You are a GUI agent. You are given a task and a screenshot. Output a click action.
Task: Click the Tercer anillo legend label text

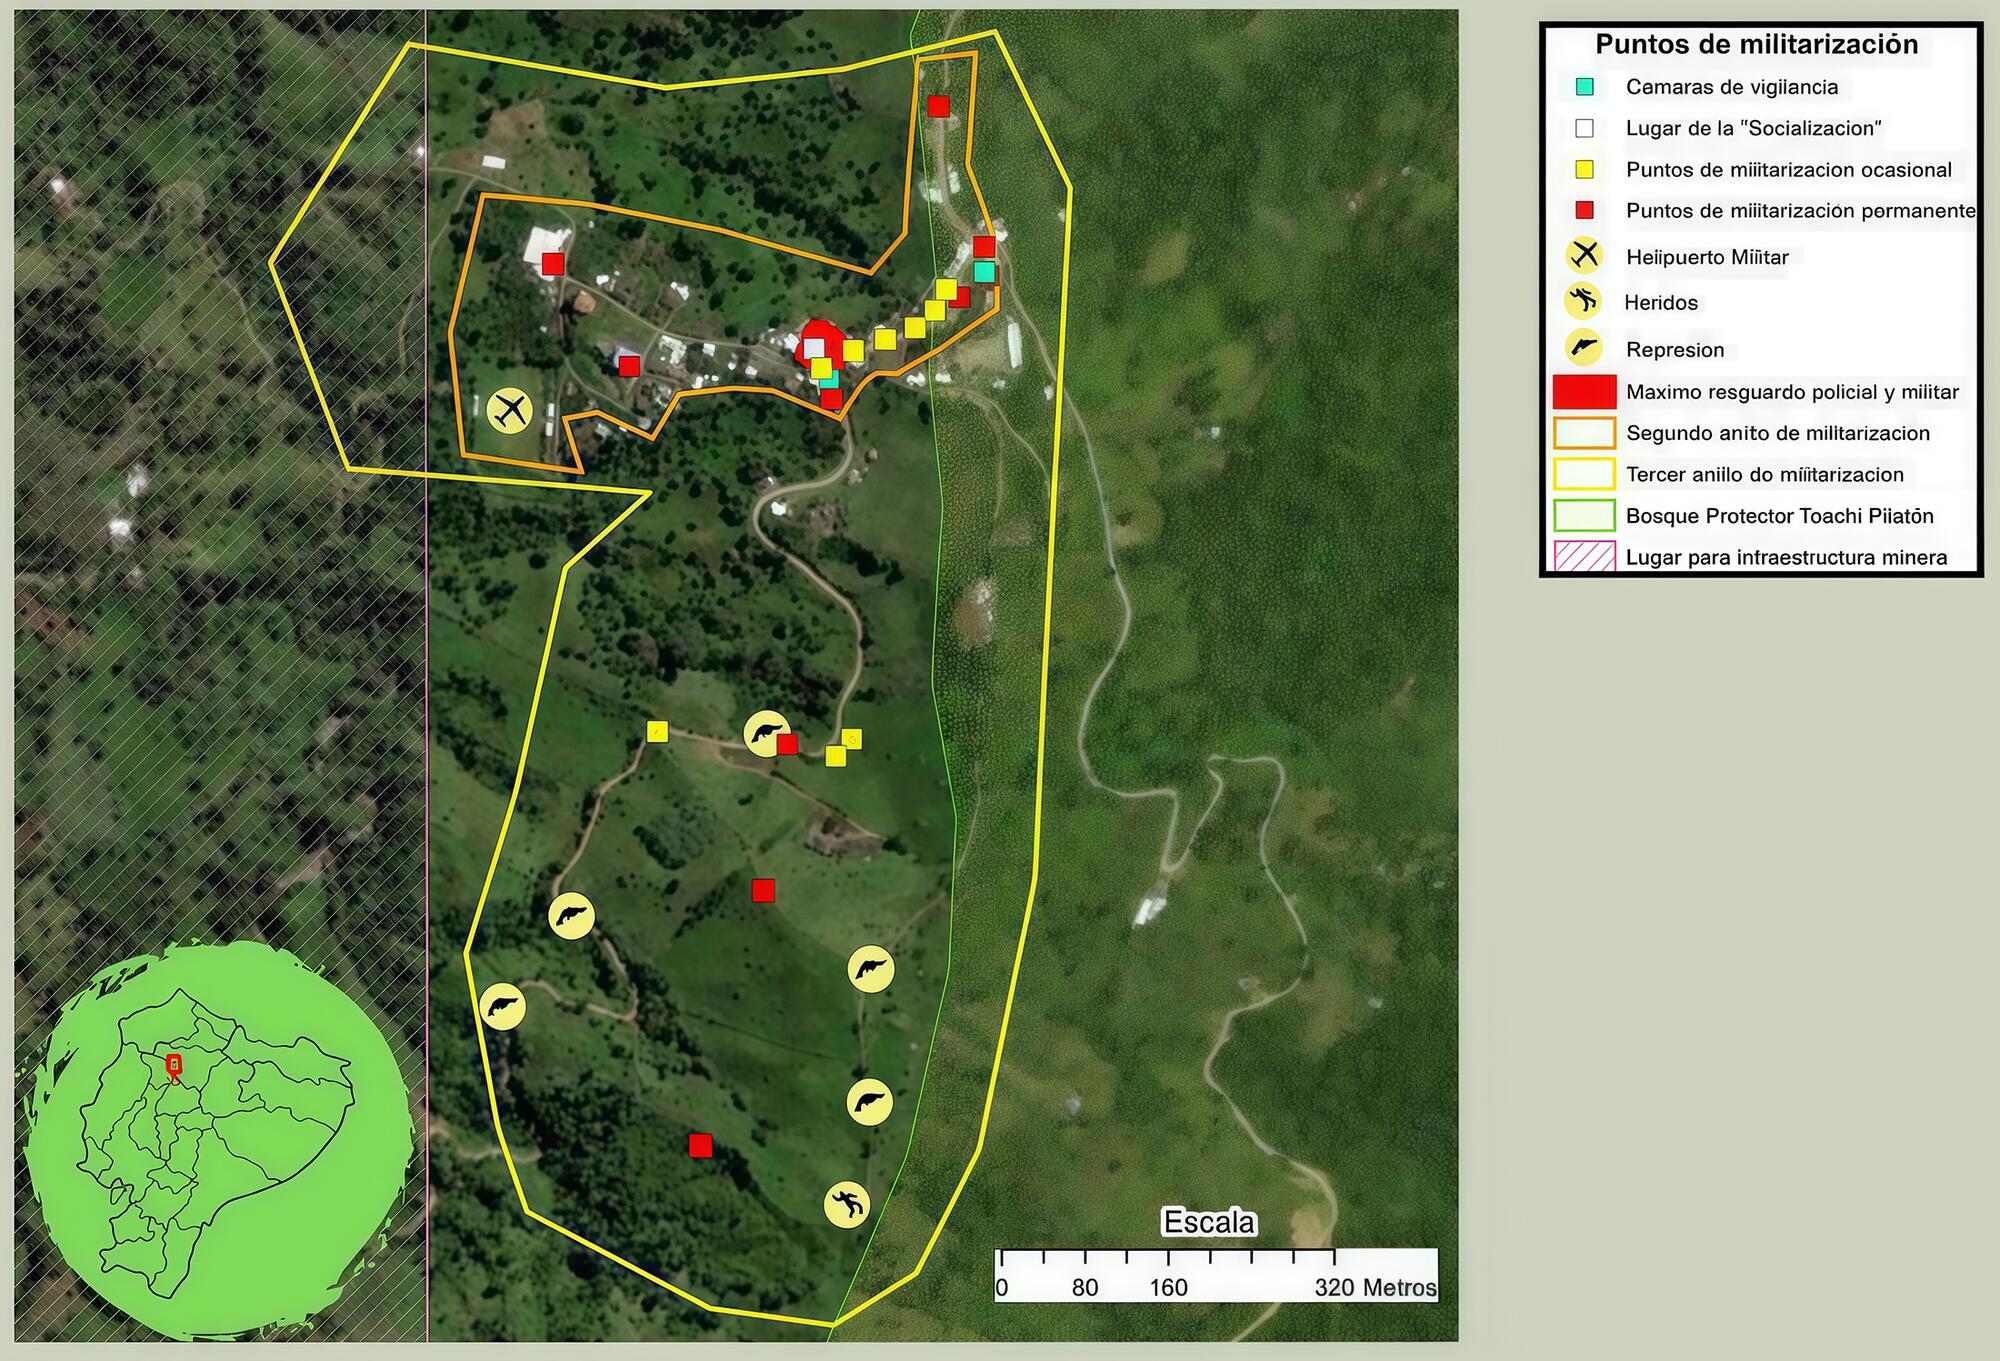click(x=1764, y=474)
